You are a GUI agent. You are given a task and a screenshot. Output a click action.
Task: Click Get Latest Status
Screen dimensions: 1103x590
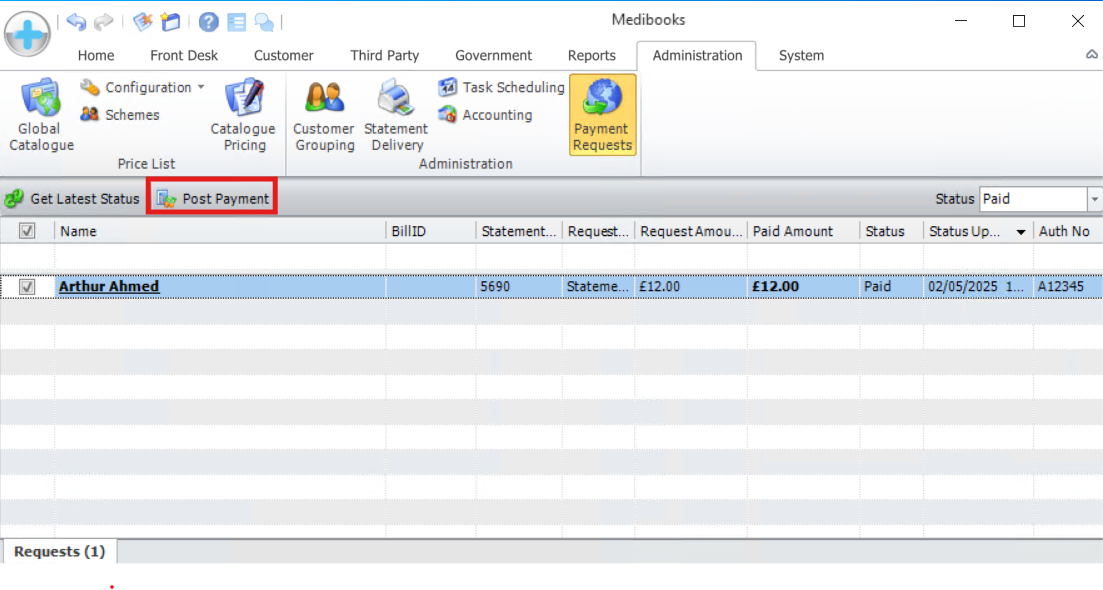coord(73,199)
